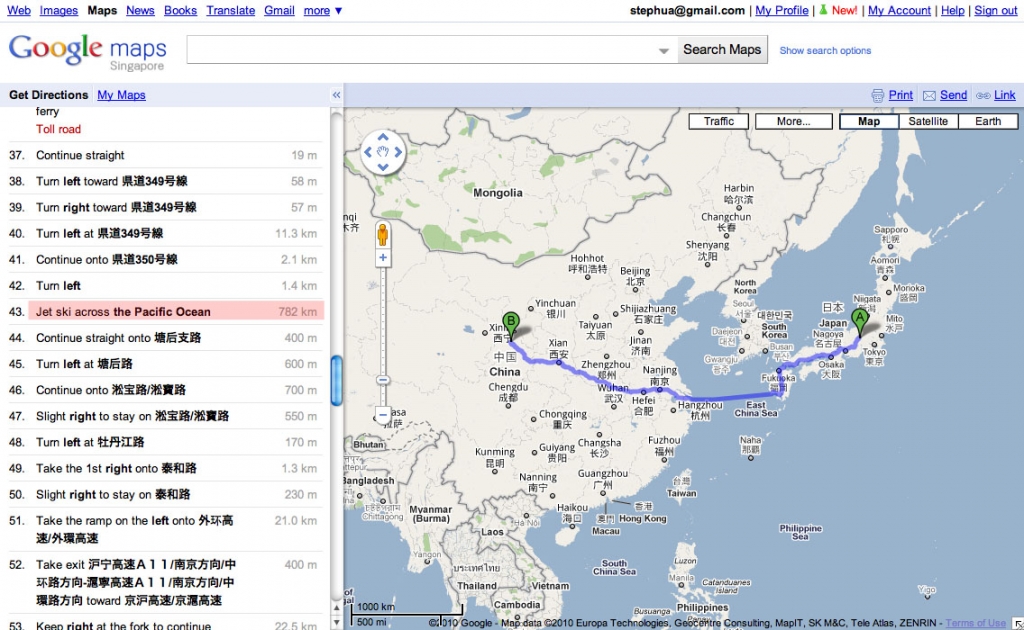1024x630 pixels.
Task: Click the chain Link icon
Action: [x=983, y=95]
